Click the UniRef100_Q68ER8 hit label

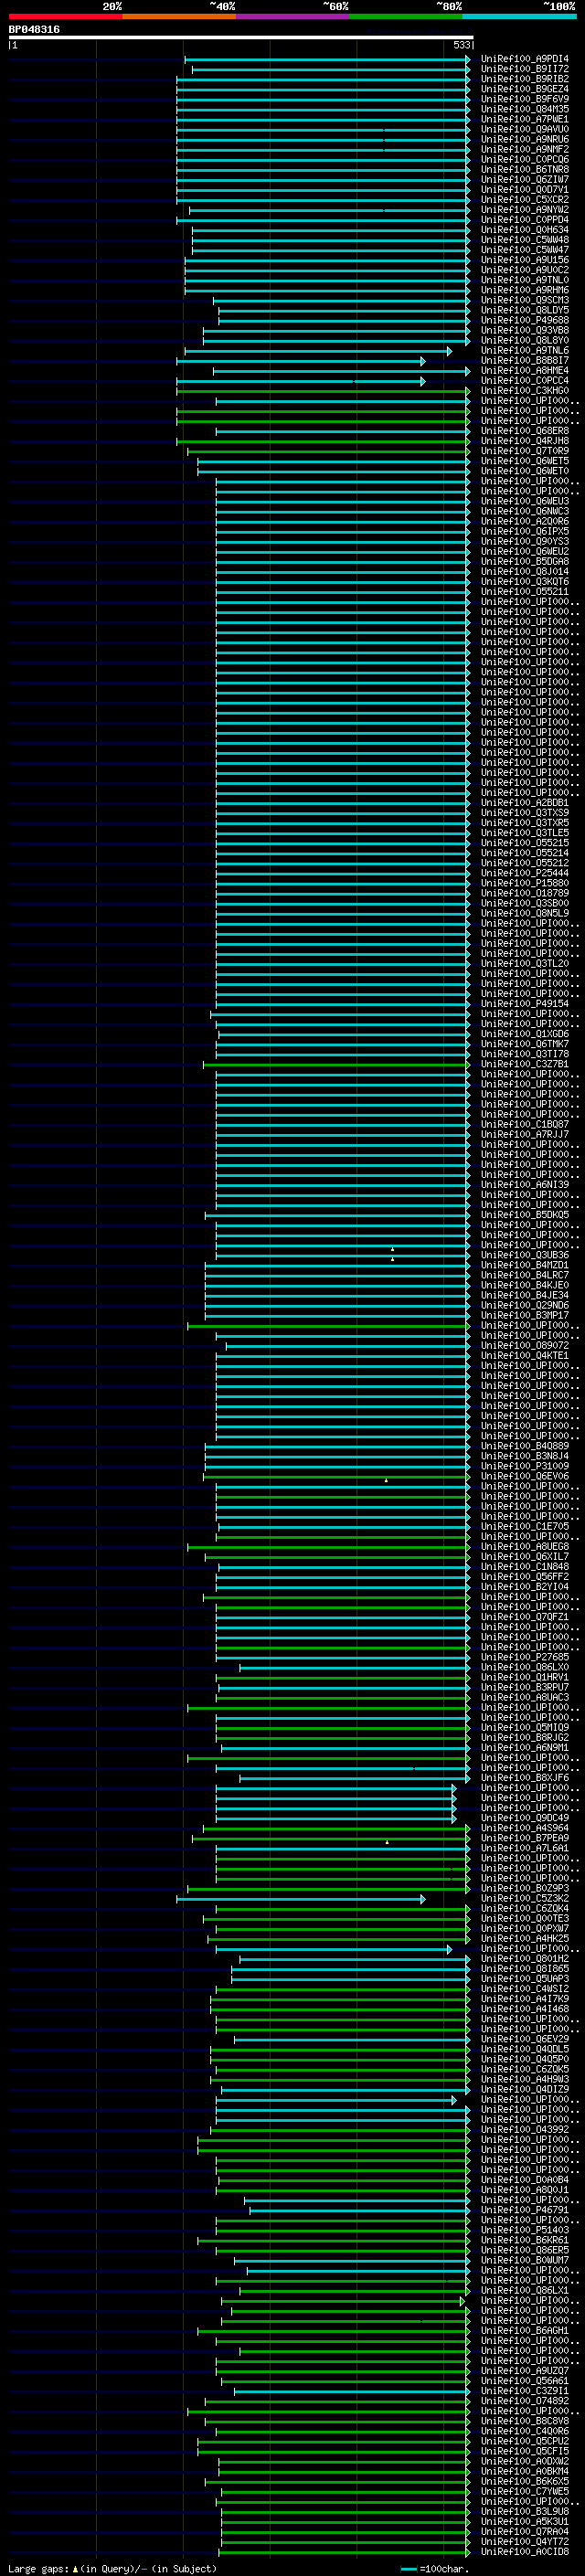click(524, 431)
